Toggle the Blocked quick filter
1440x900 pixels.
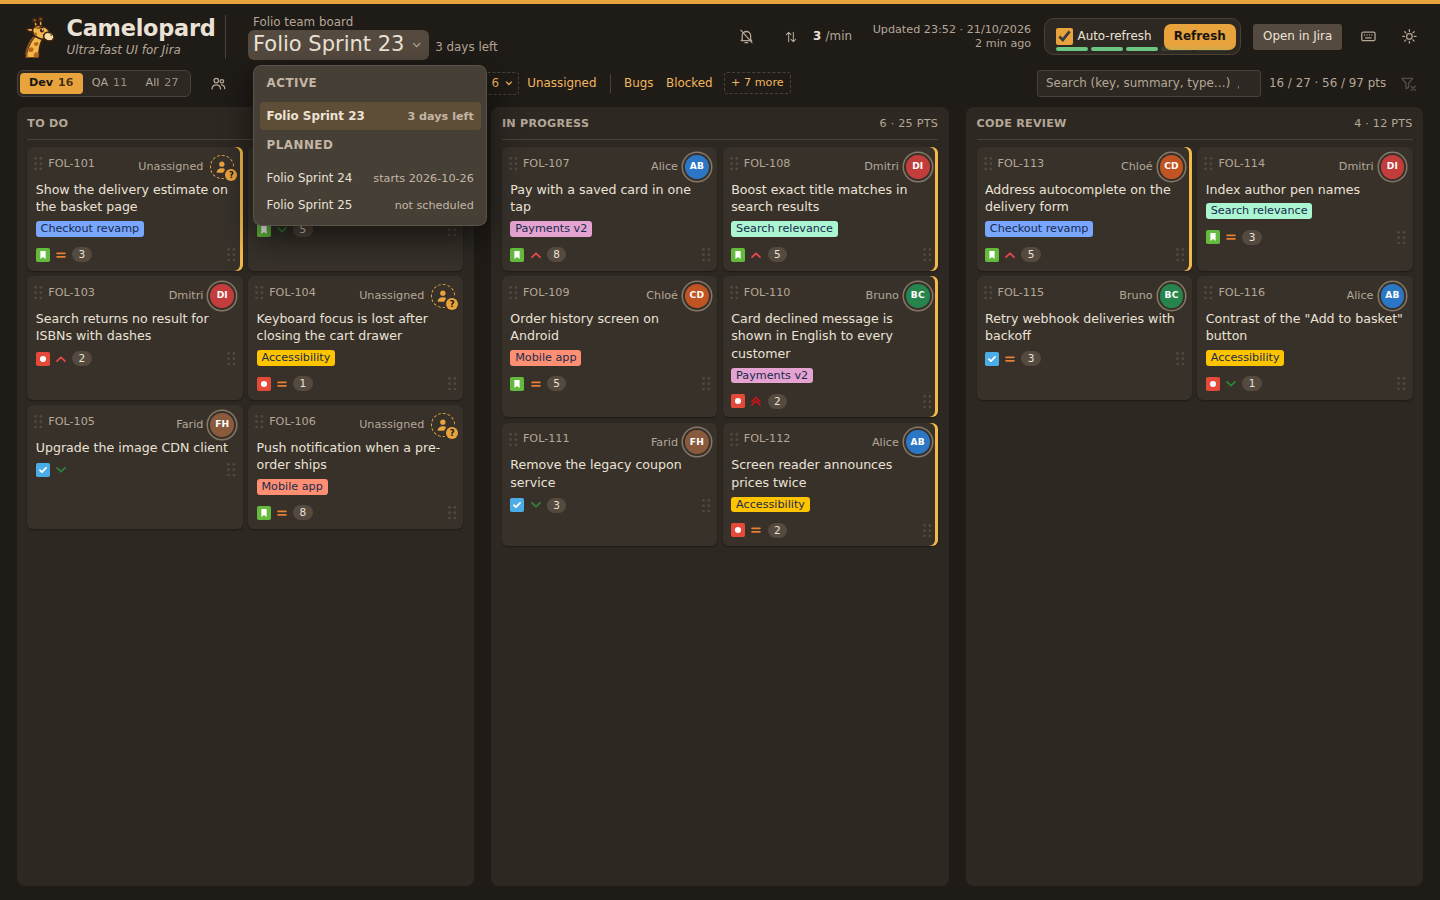(689, 83)
